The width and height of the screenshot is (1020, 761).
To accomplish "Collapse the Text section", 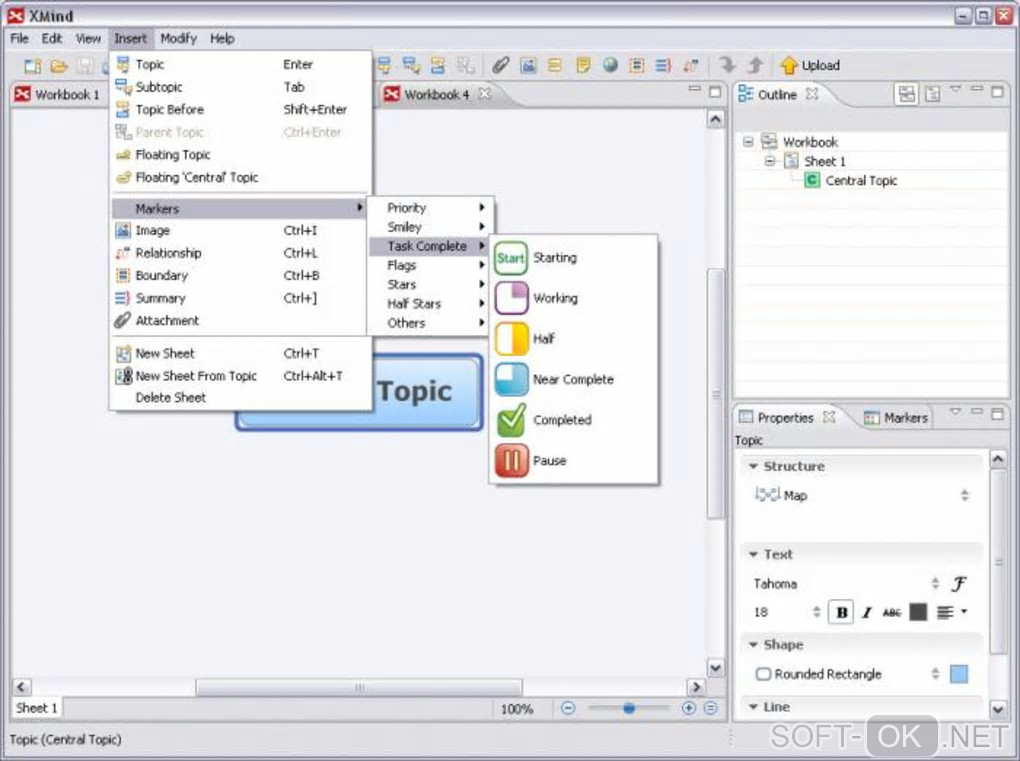I will tap(753, 554).
